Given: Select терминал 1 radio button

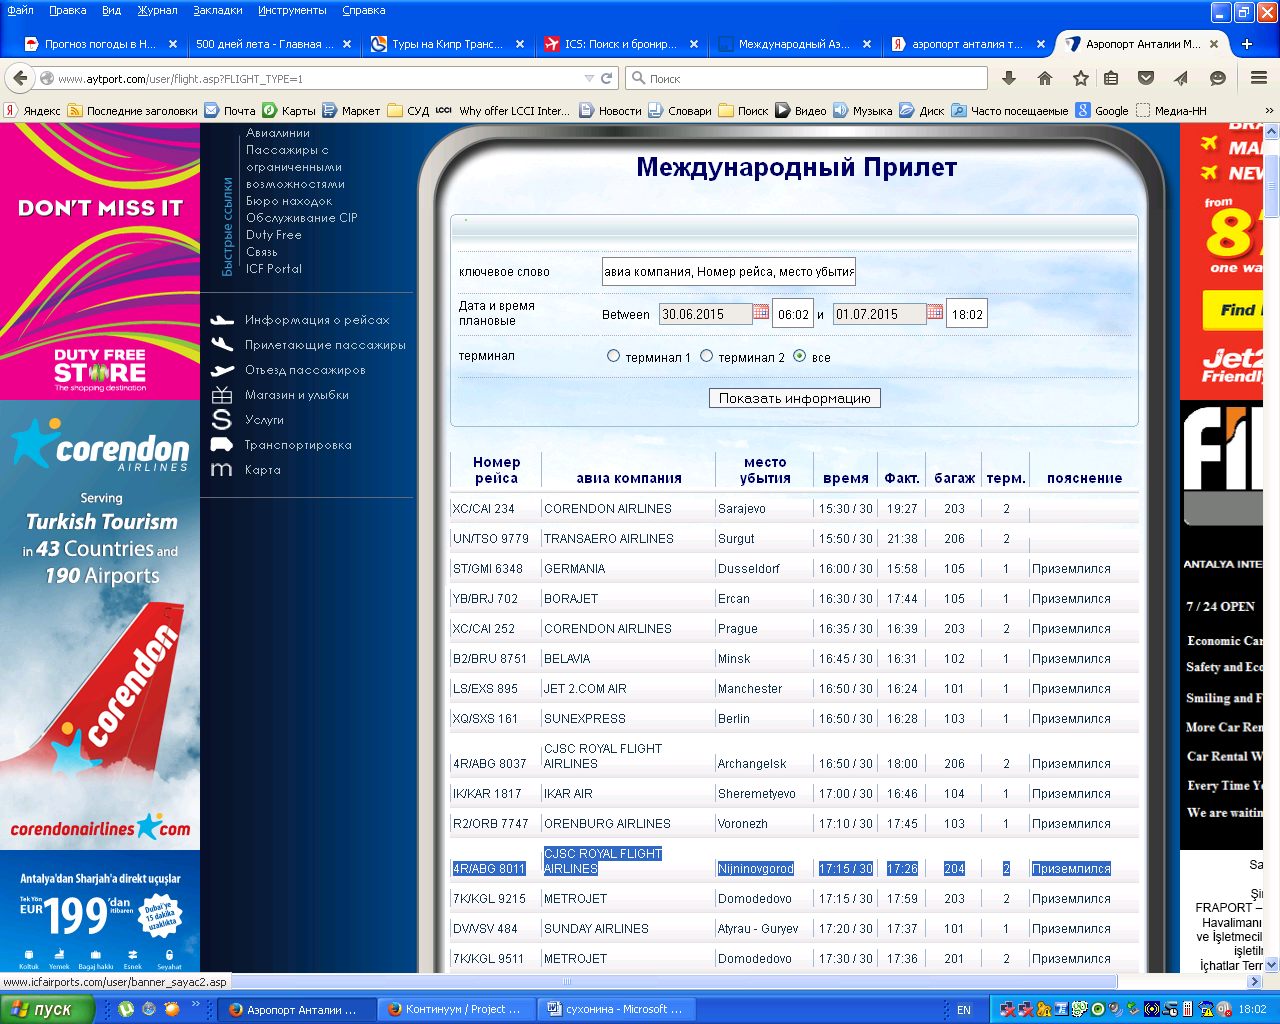Looking at the screenshot, I should click(x=614, y=356).
